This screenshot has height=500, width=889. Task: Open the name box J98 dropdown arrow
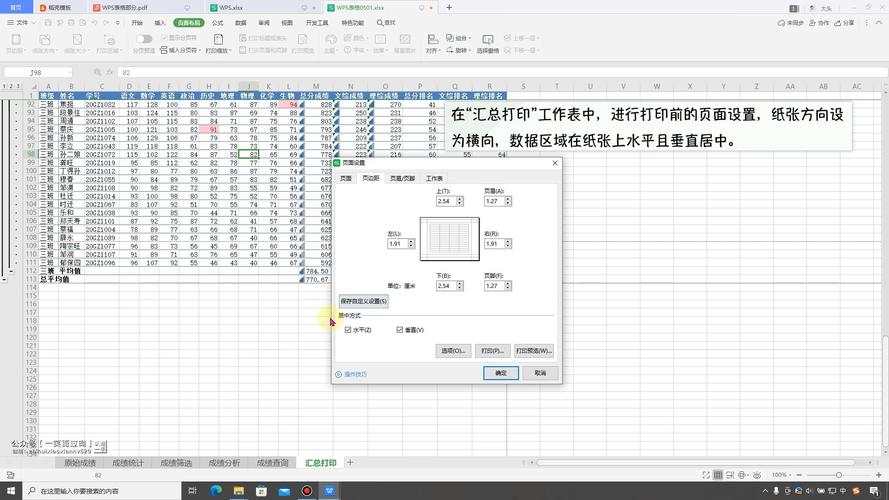69,73
